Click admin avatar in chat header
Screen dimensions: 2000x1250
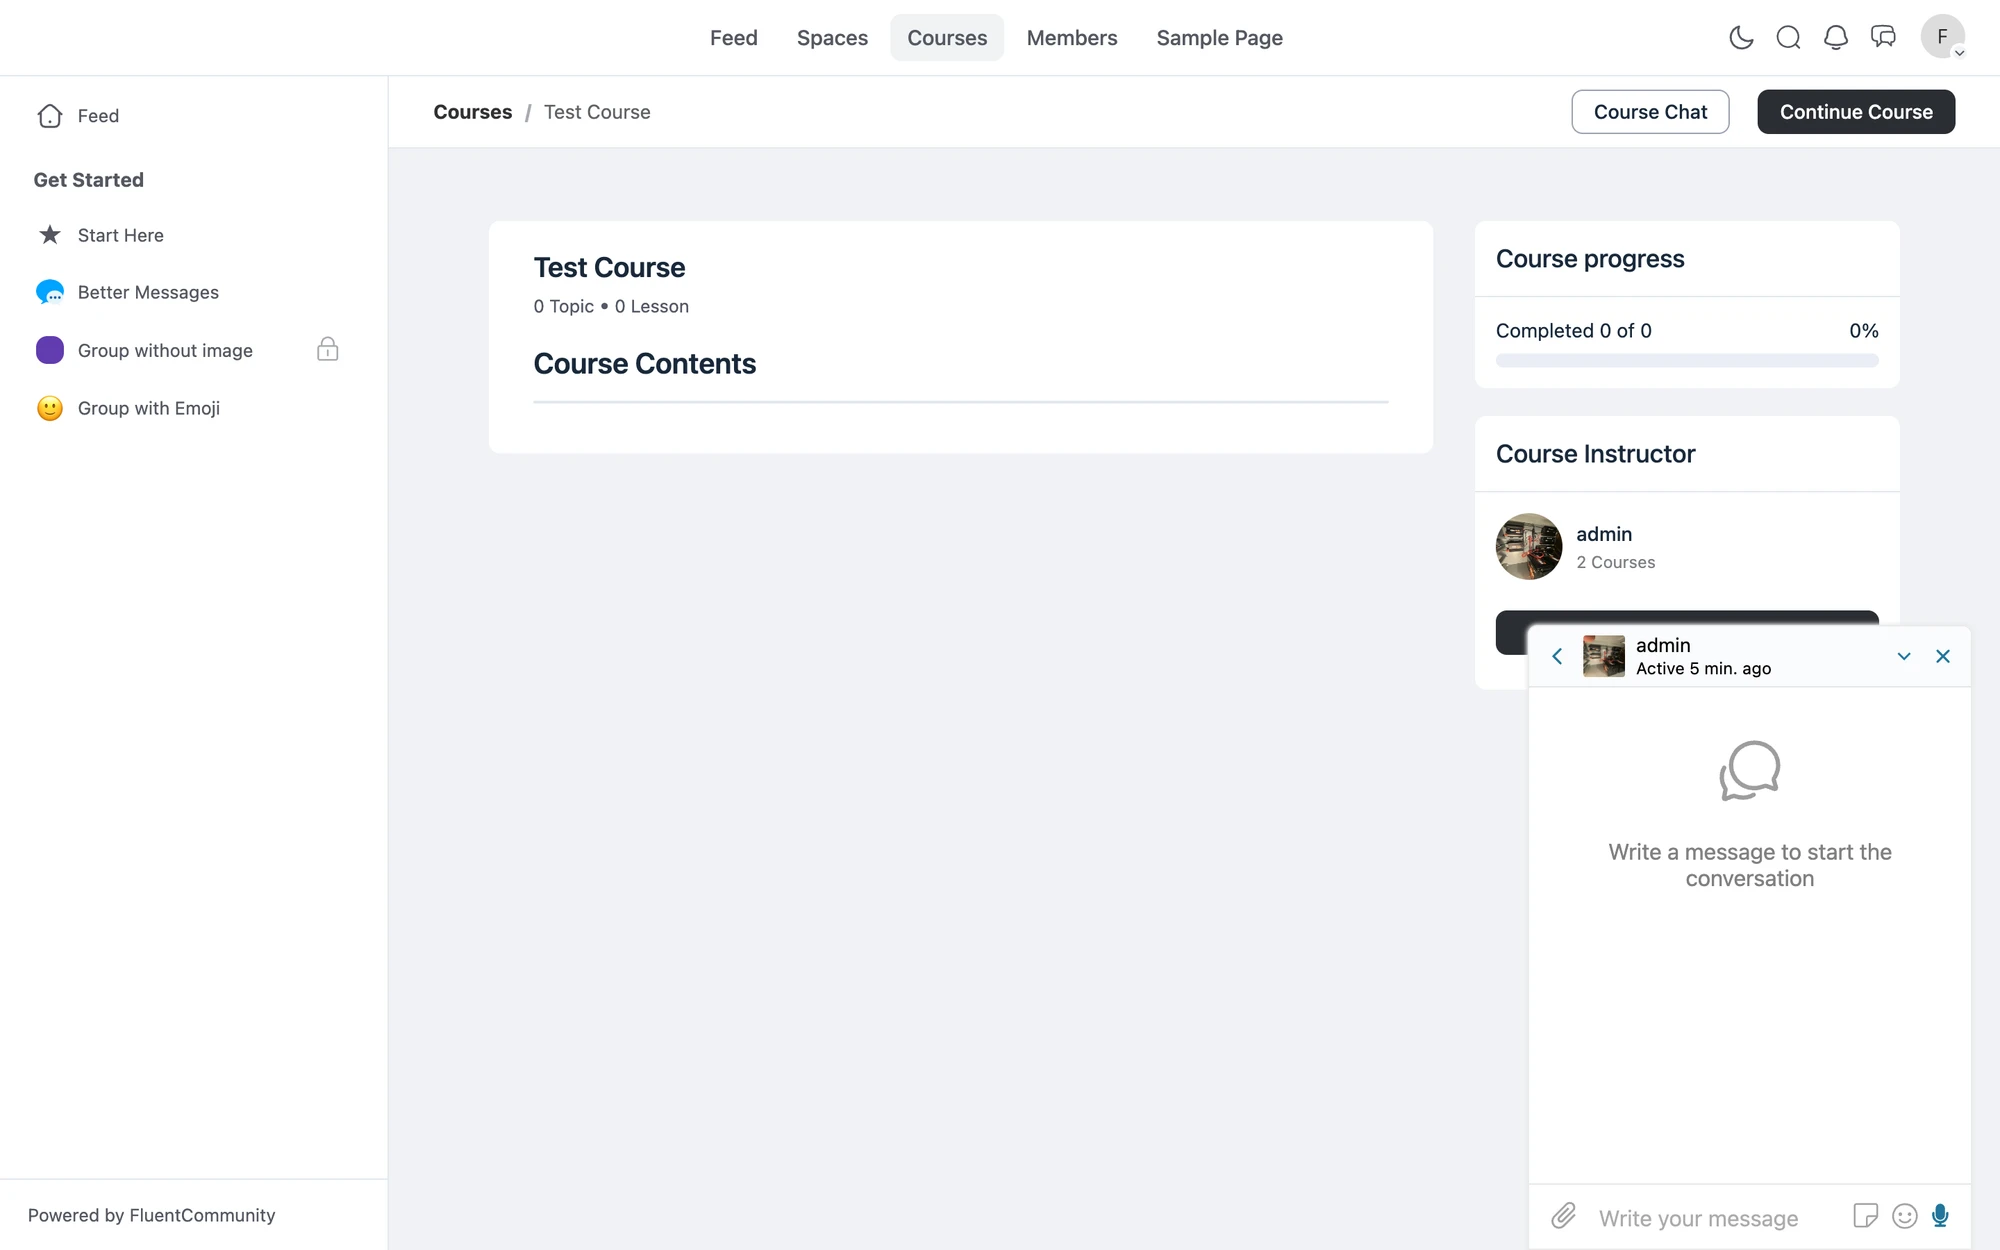[1604, 657]
